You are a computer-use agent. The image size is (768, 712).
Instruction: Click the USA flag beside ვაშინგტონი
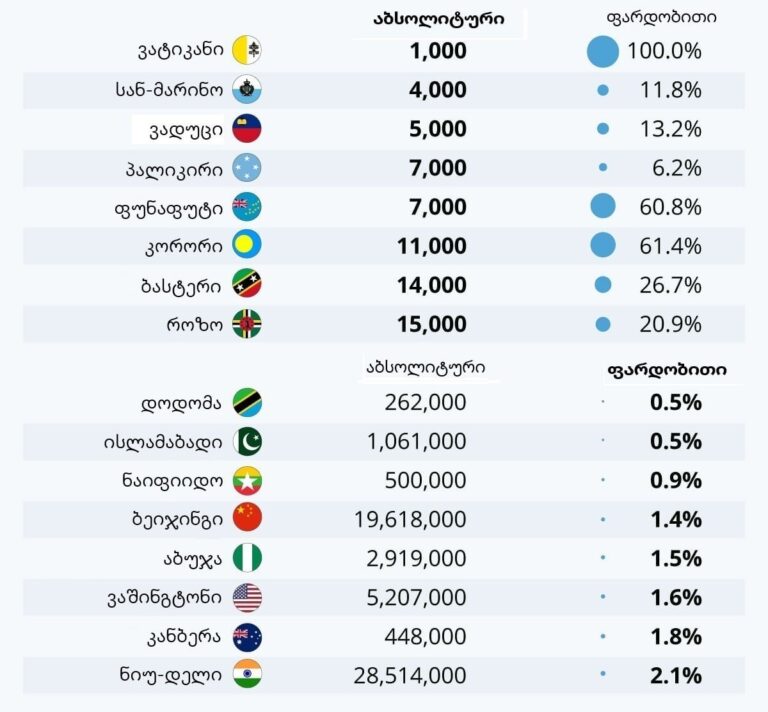[246, 598]
